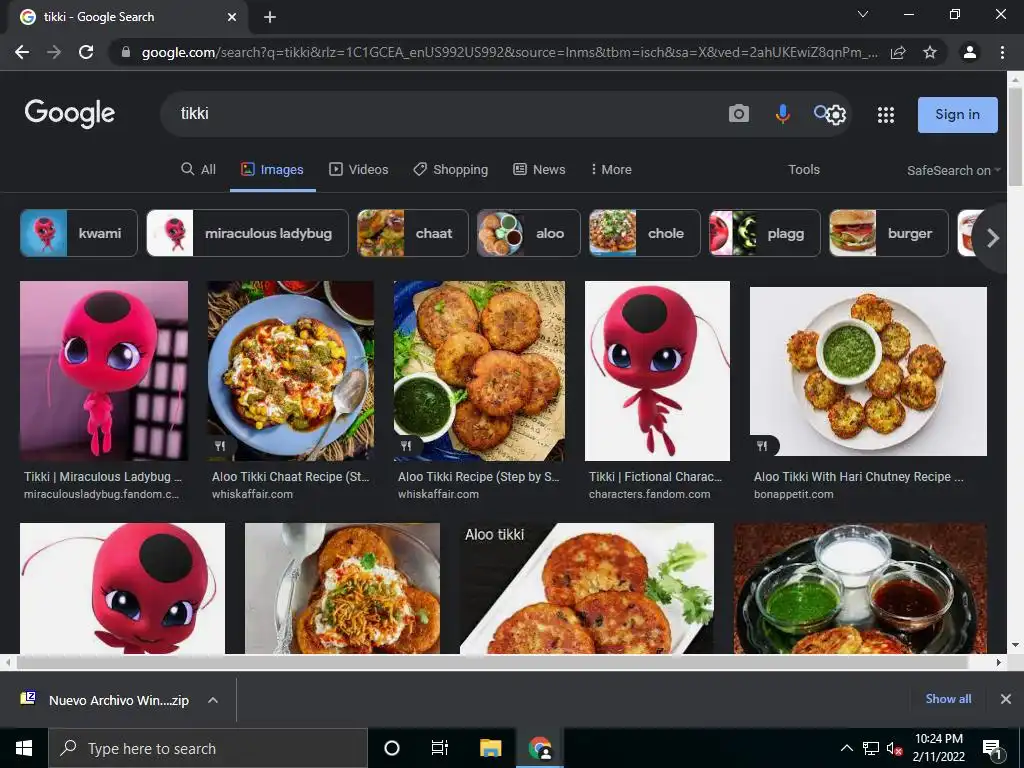Click recipe icon on Hari Chutney image

(762, 446)
